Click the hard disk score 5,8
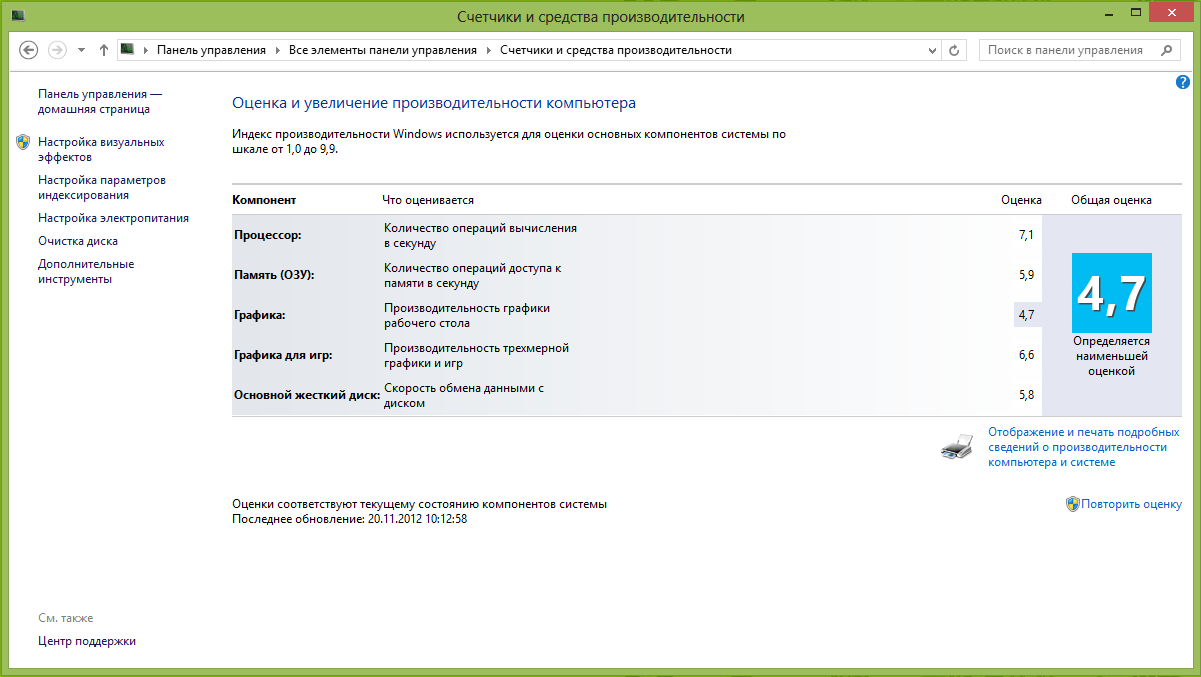 [x=1026, y=395]
